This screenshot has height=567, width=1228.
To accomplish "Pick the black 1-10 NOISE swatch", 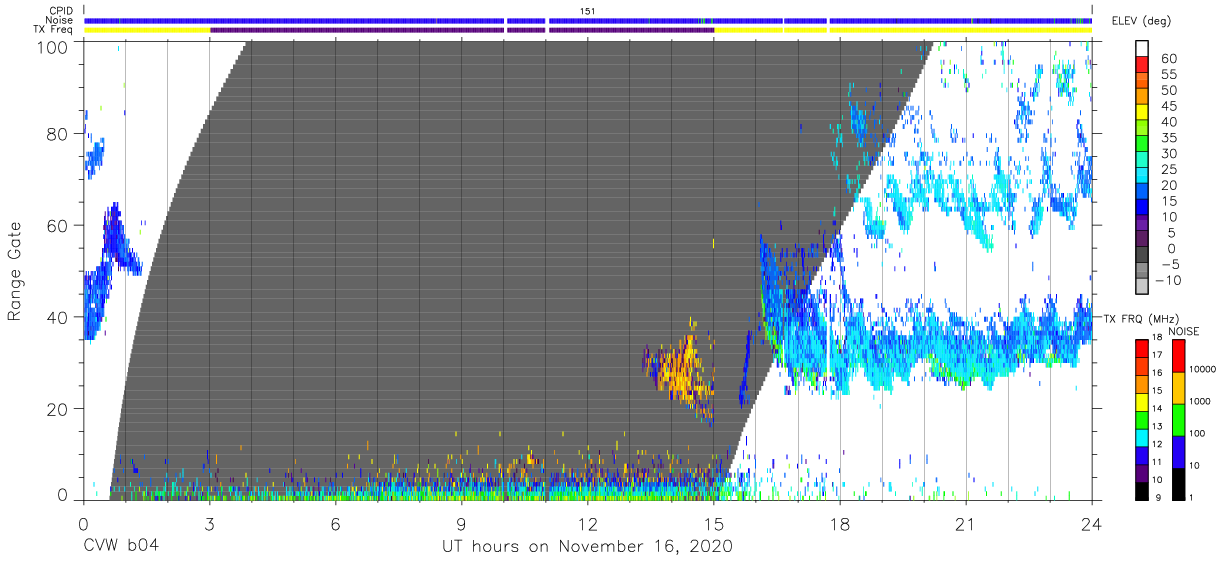I will [1179, 483].
